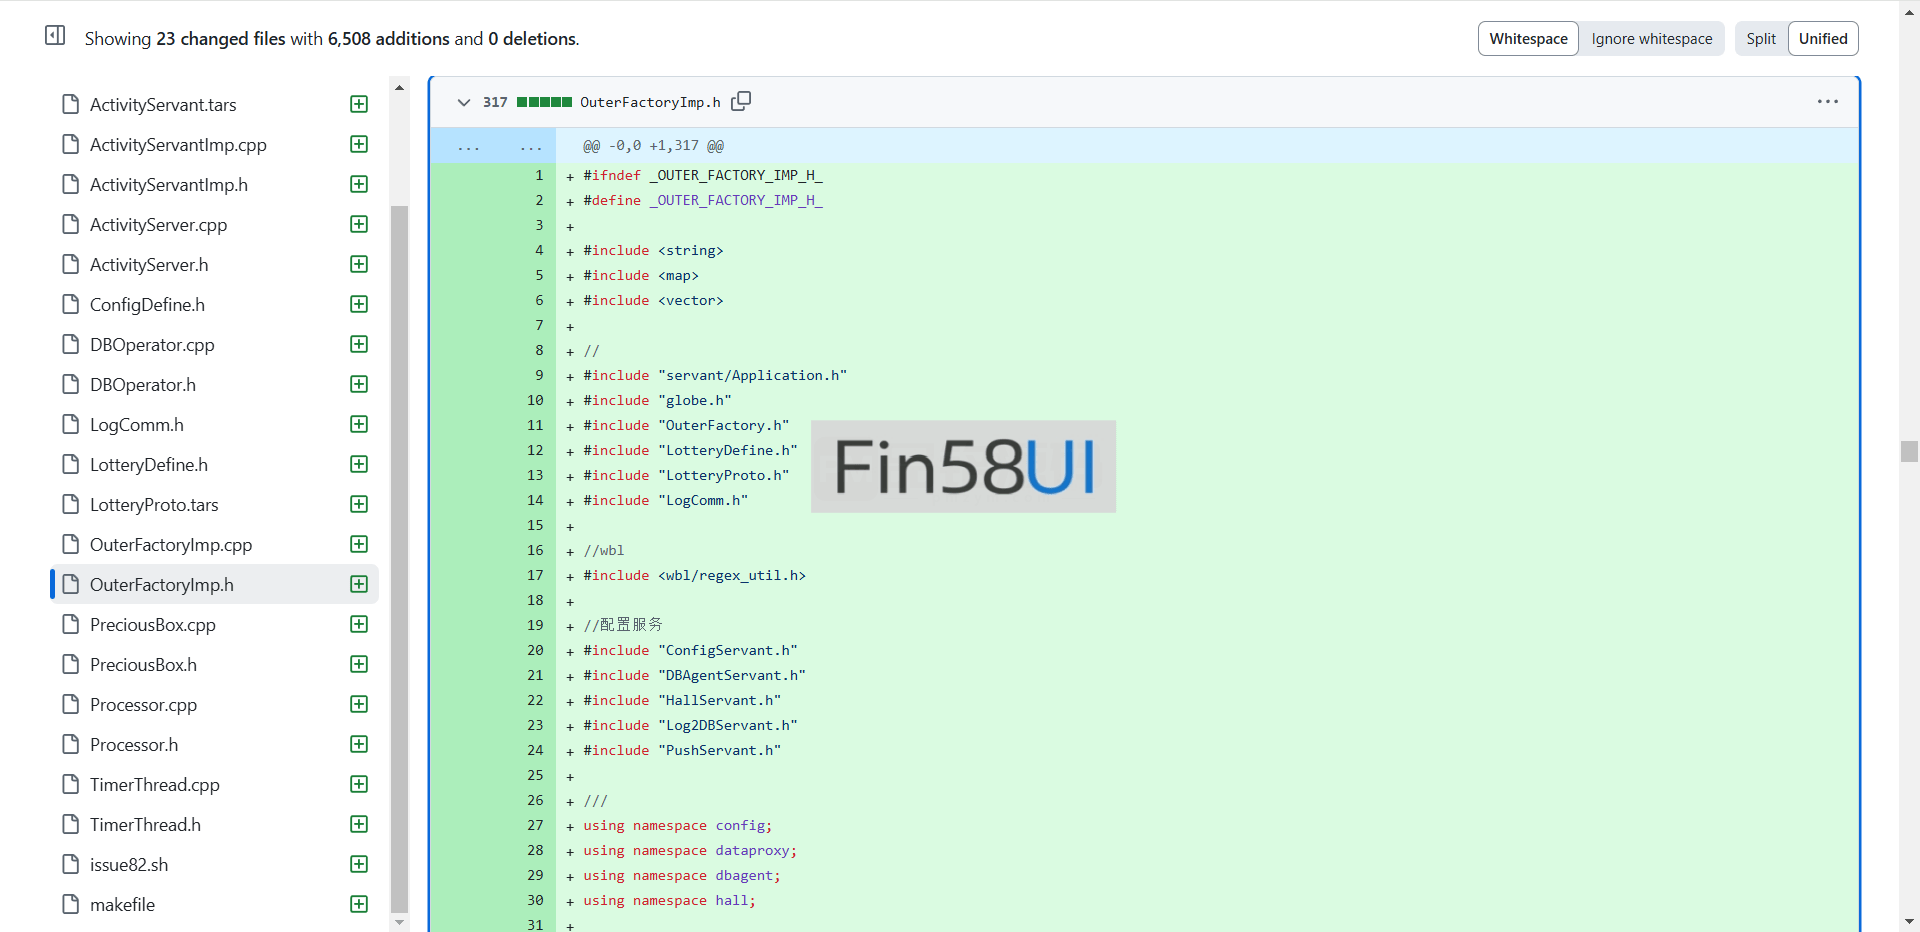Switch diff to Split view
Screen dimensions: 1920x932
click(x=1760, y=39)
